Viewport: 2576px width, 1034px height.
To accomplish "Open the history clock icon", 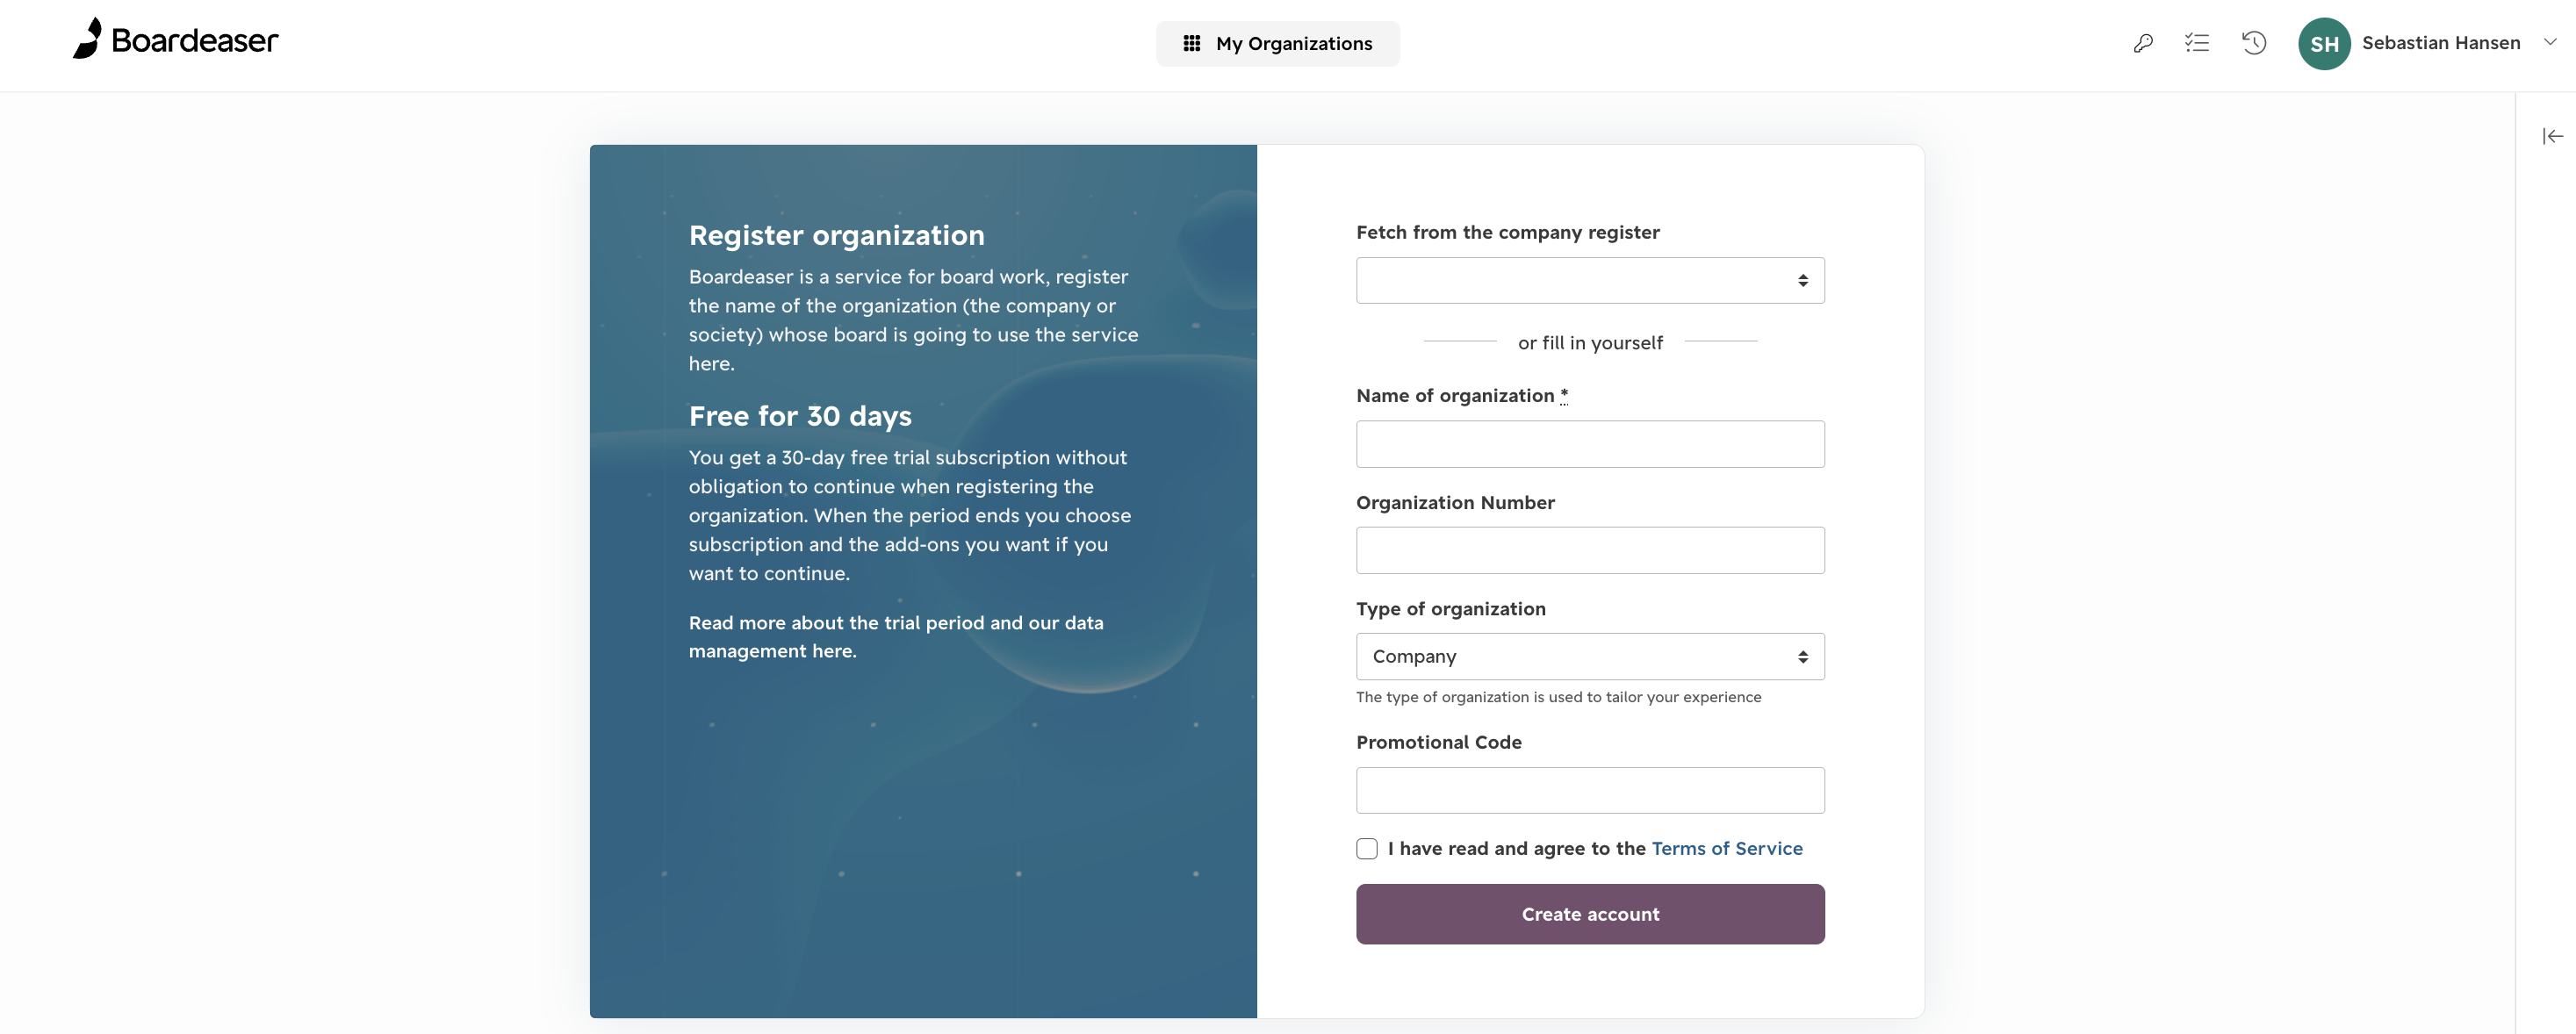I will [x=2254, y=43].
